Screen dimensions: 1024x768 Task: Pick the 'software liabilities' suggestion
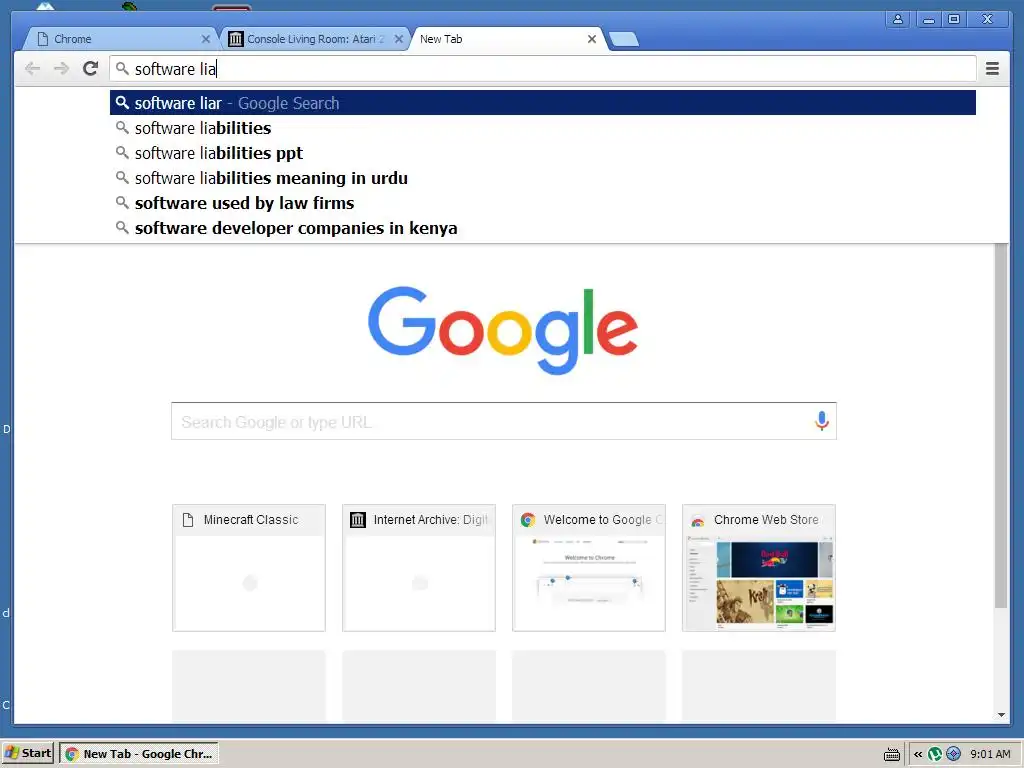click(543, 128)
